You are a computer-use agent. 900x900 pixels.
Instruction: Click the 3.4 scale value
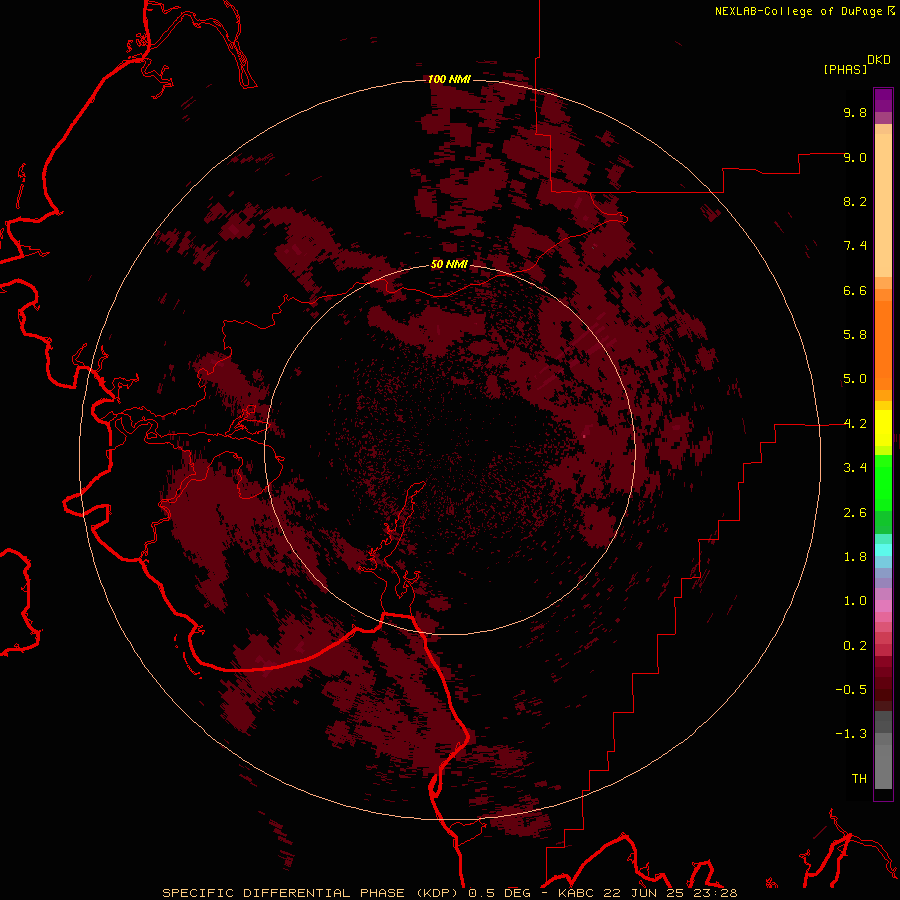tap(855, 468)
